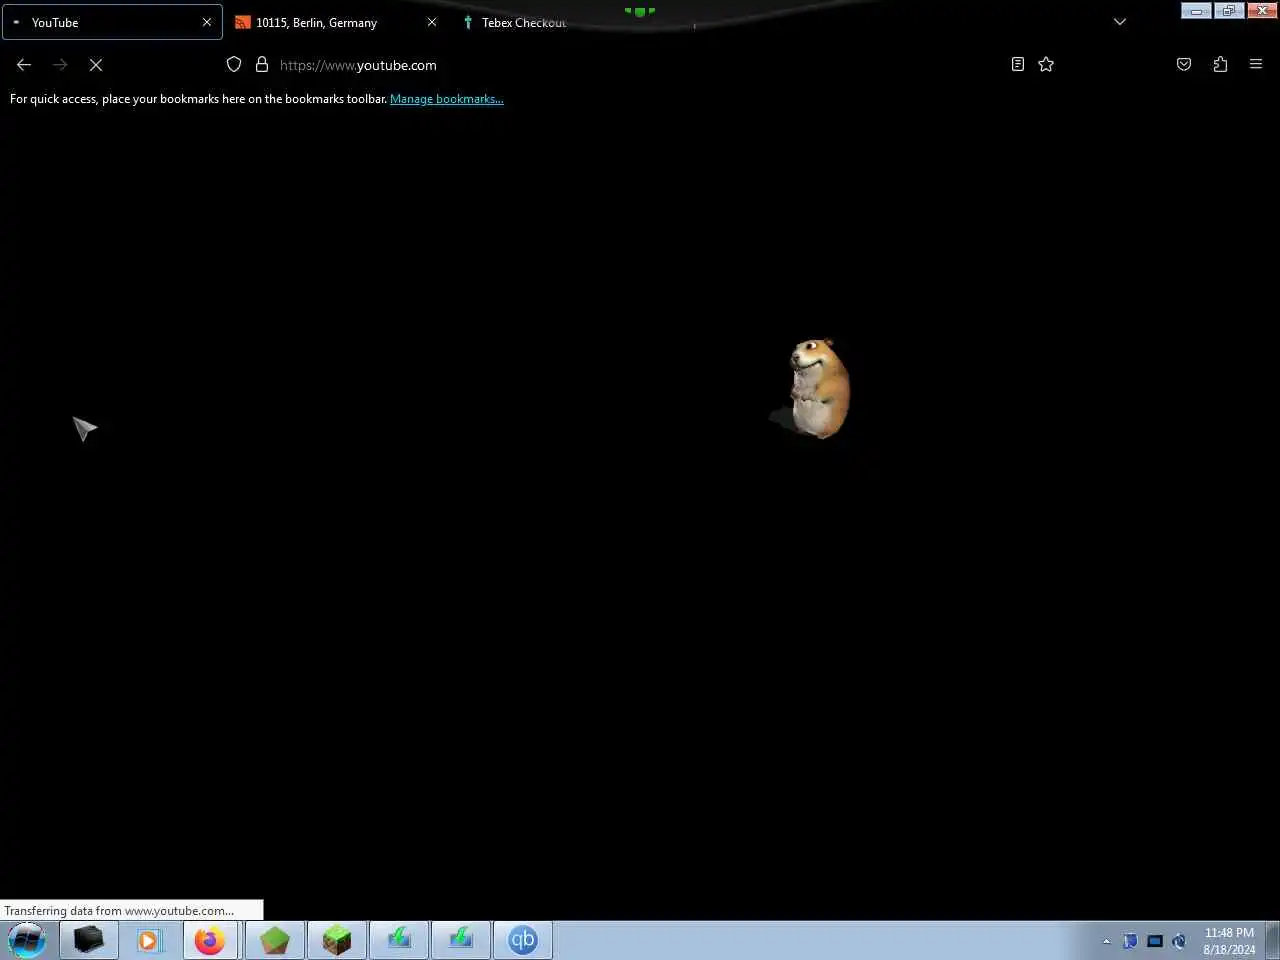Show hidden system tray icons
The image size is (1280, 960).
1106,941
